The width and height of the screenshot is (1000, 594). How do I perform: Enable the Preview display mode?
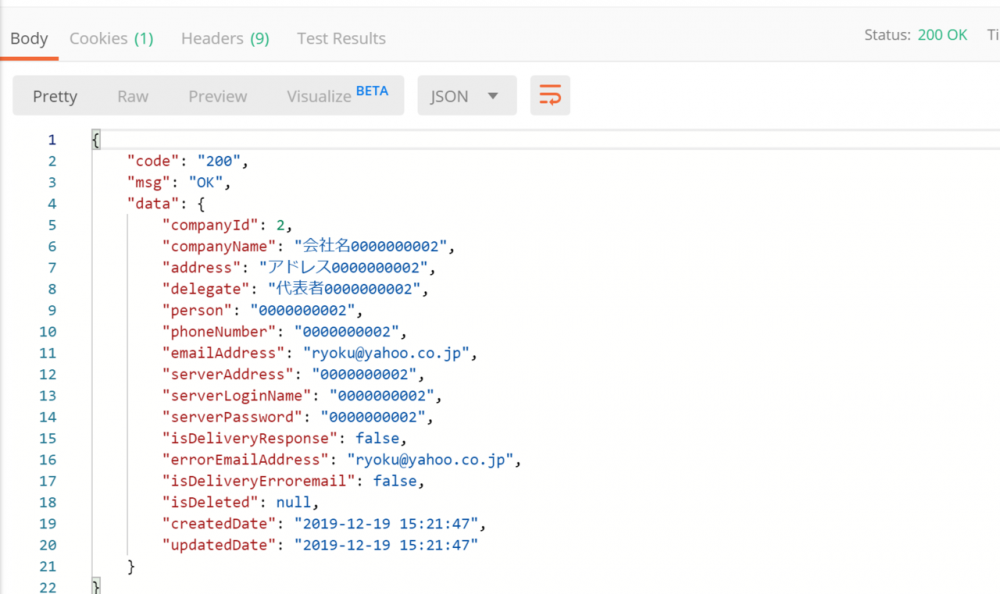pyautogui.click(x=217, y=95)
